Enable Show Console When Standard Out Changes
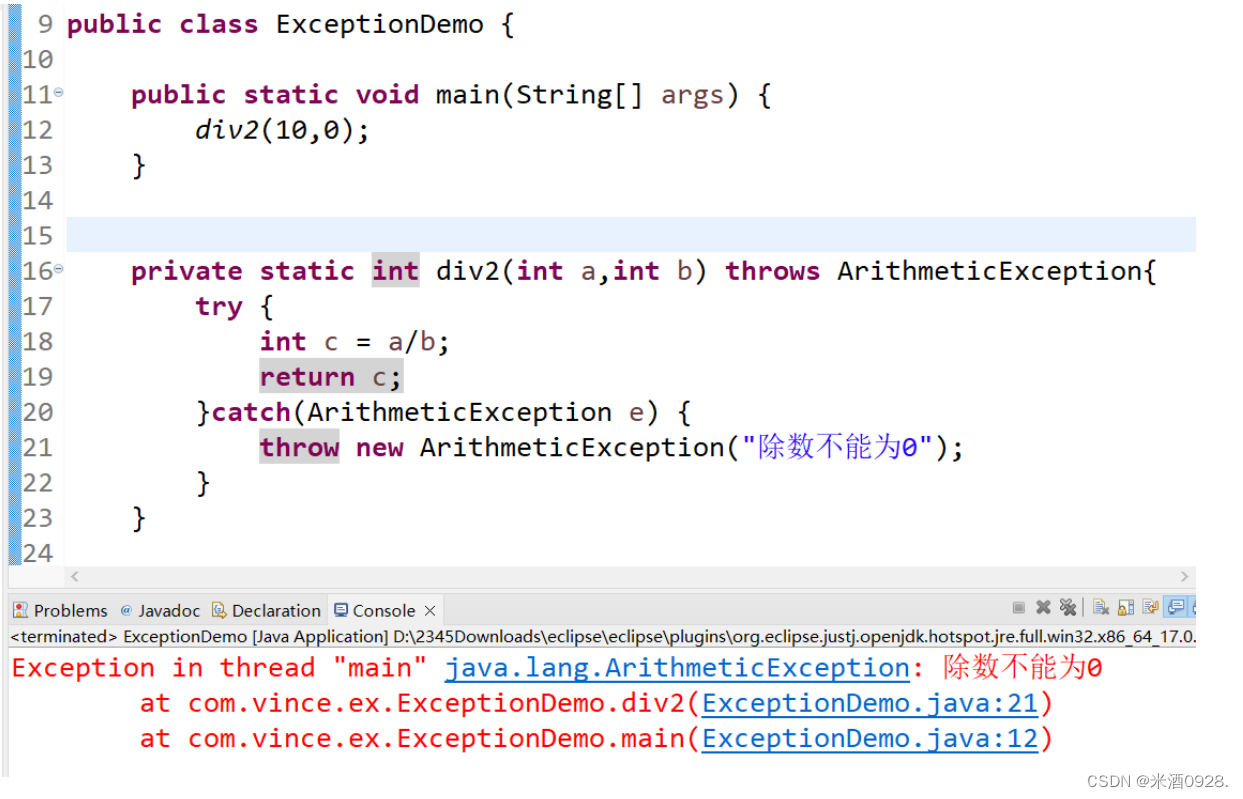The image size is (1243, 799). click(x=1178, y=607)
